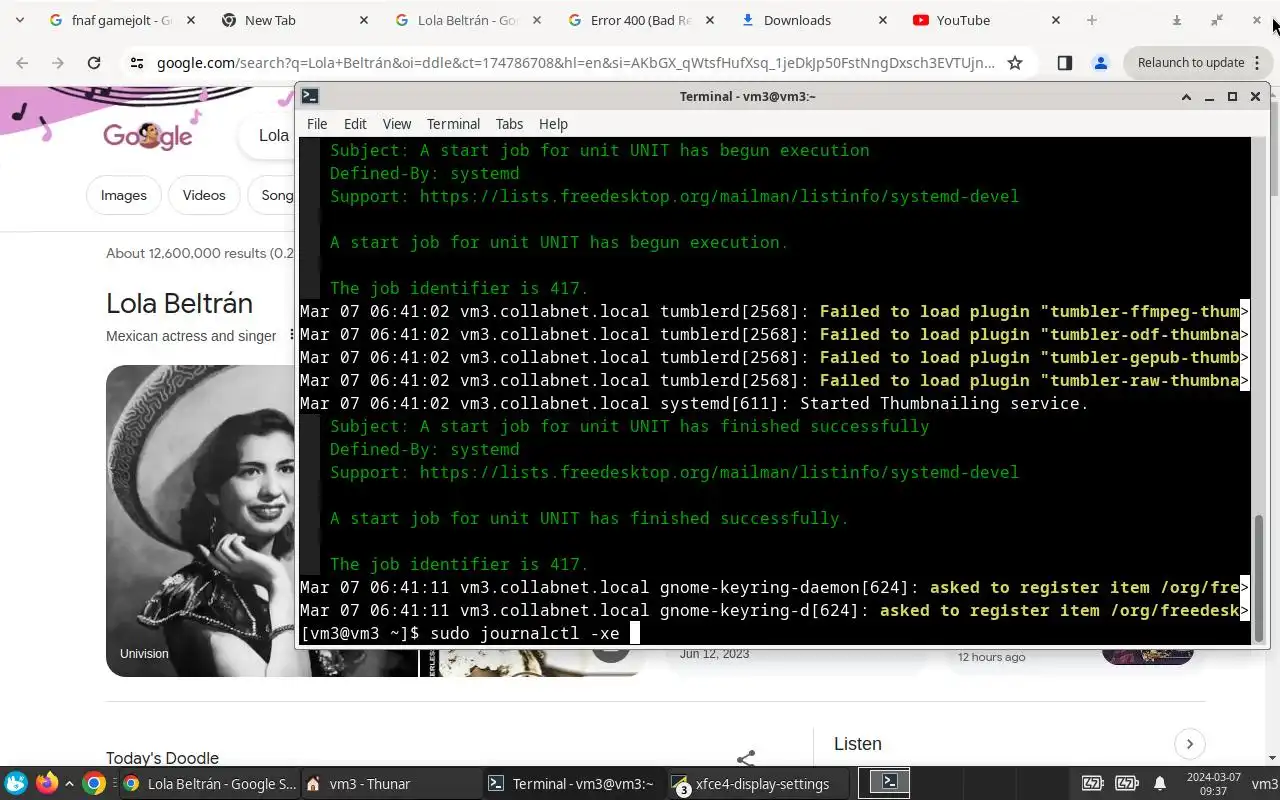The height and width of the screenshot is (800, 1280).
Task: Click the terminal workspace icon in the taskbar
Action: (x=888, y=783)
